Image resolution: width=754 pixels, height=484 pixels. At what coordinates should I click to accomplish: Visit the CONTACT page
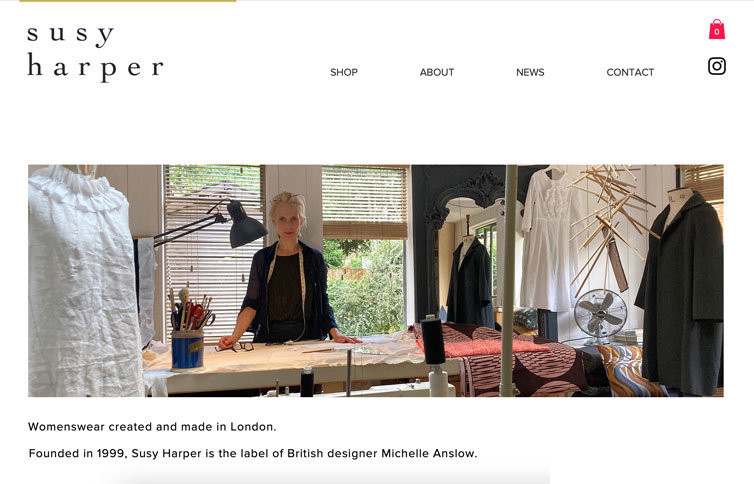(x=630, y=72)
